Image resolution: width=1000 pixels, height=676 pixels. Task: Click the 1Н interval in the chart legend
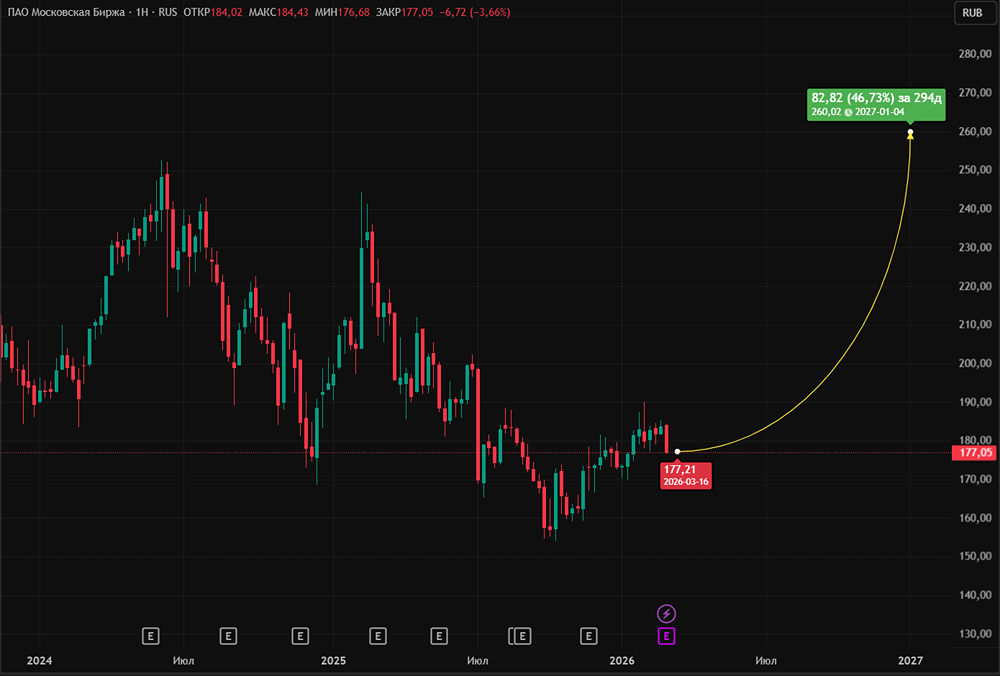(x=142, y=12)
